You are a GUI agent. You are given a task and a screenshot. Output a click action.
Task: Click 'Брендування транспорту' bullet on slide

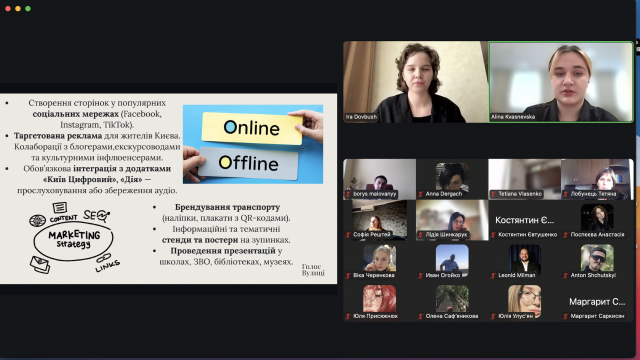227,207
